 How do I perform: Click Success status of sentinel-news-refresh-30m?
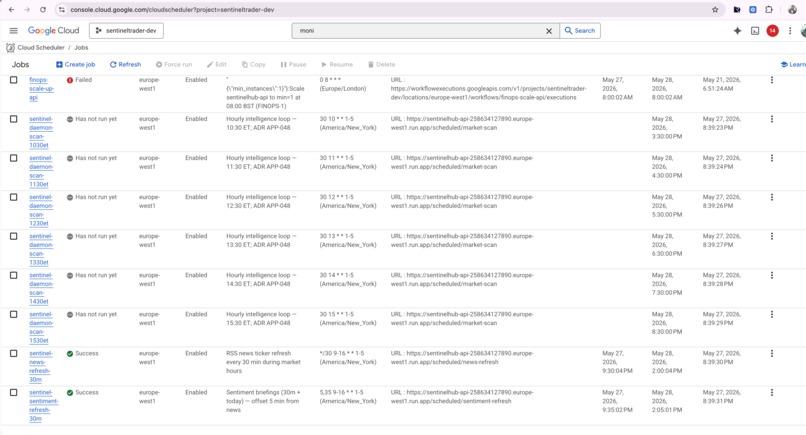pyautogui.click(x=82, y=353)
